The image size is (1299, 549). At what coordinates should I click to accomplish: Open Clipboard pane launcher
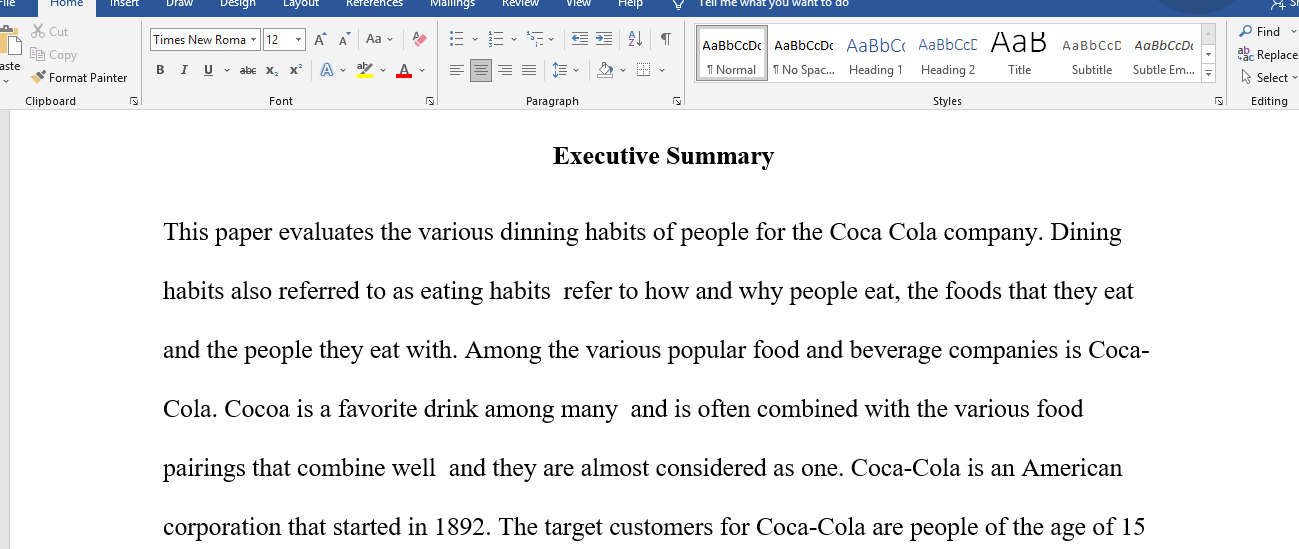point(134,101)
